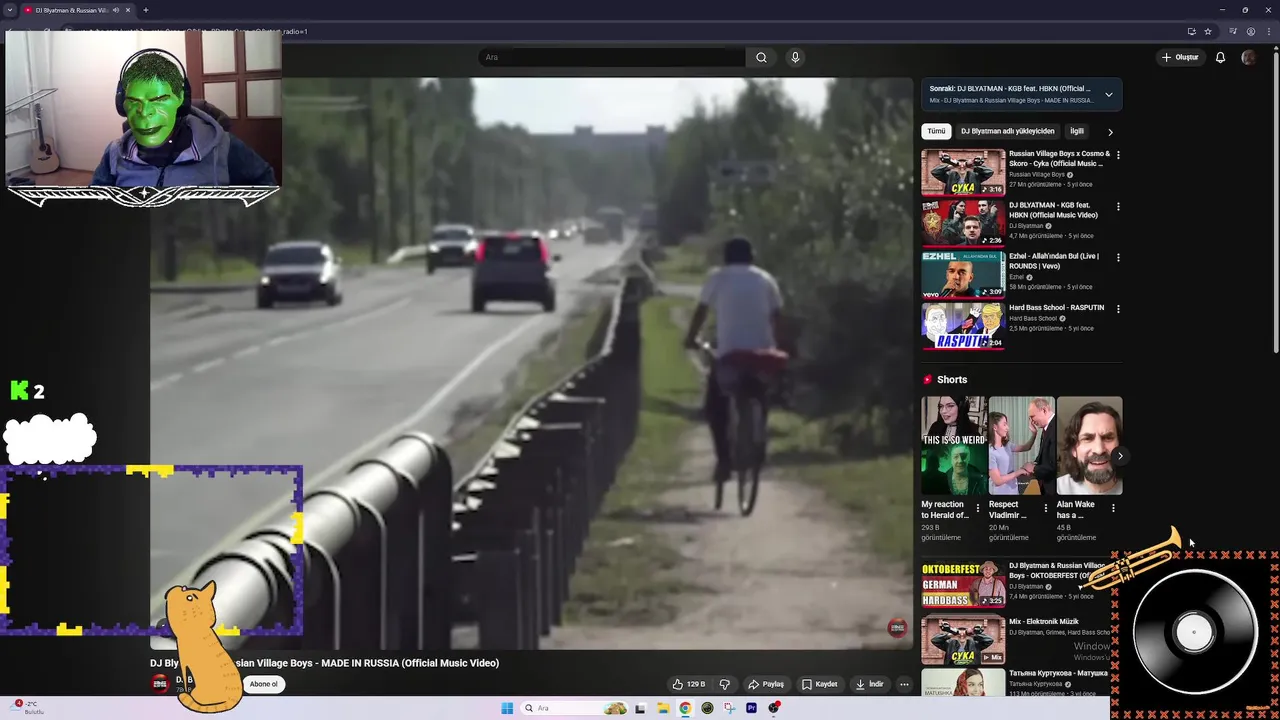
Task: Mute the tab via its speaker icon
Action: pyautogui.click(x=116, y=10)
